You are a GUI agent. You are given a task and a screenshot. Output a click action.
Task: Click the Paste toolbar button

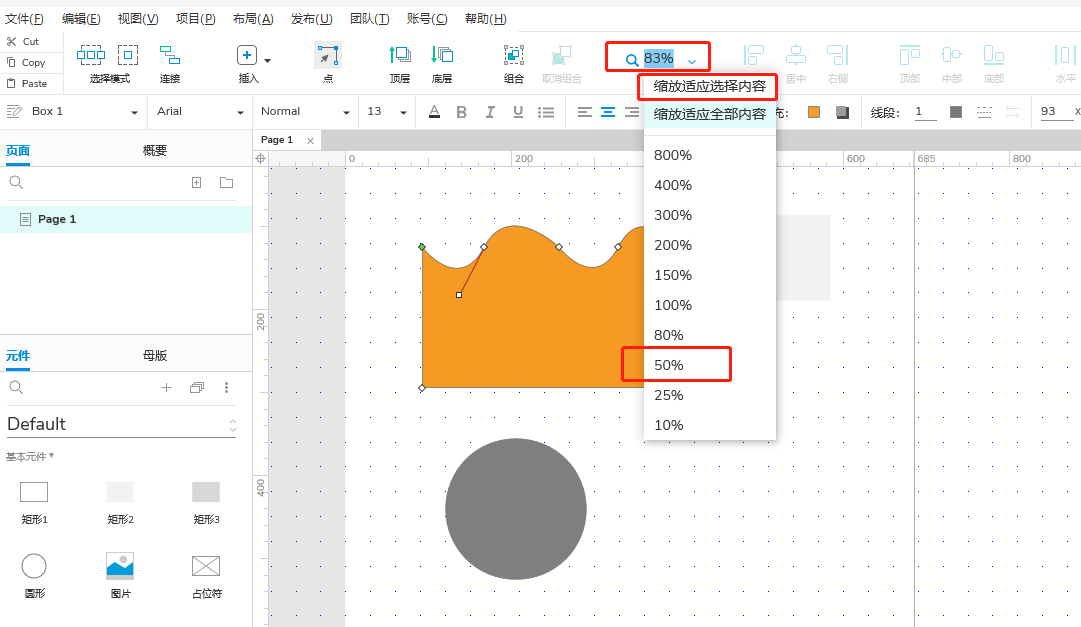click(27, 83)
